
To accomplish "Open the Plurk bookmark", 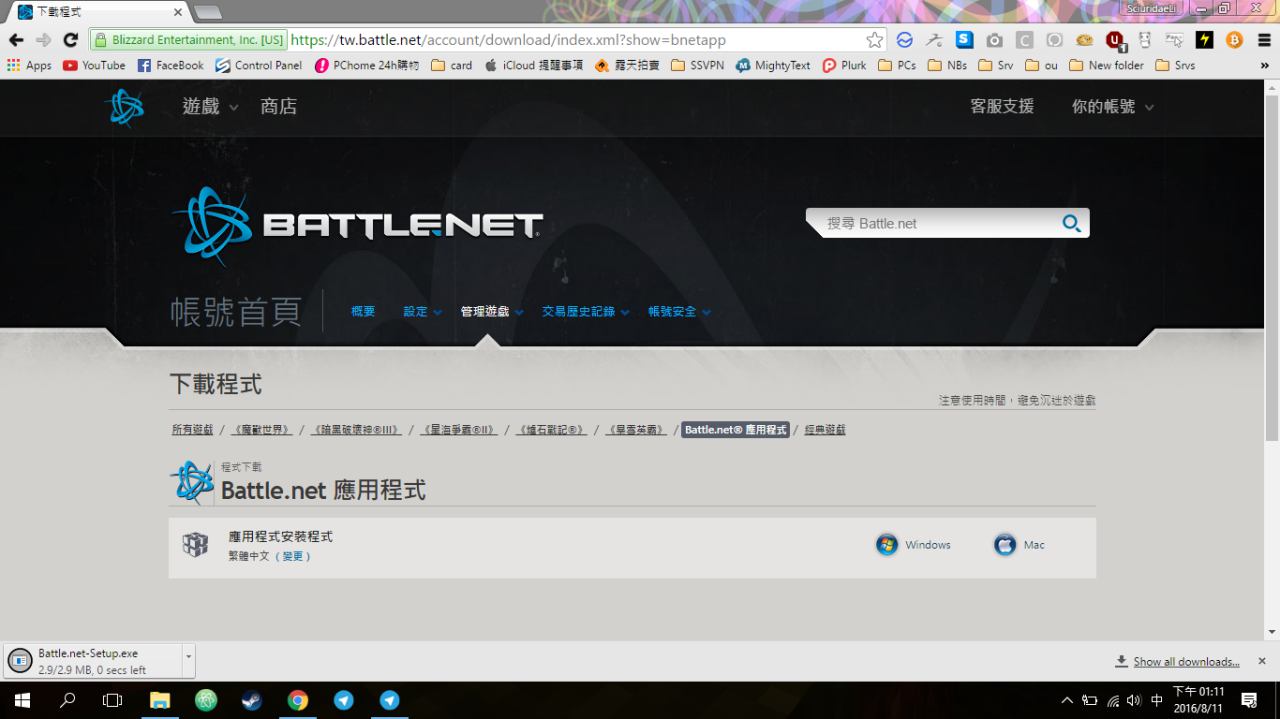I will (844, 65).
